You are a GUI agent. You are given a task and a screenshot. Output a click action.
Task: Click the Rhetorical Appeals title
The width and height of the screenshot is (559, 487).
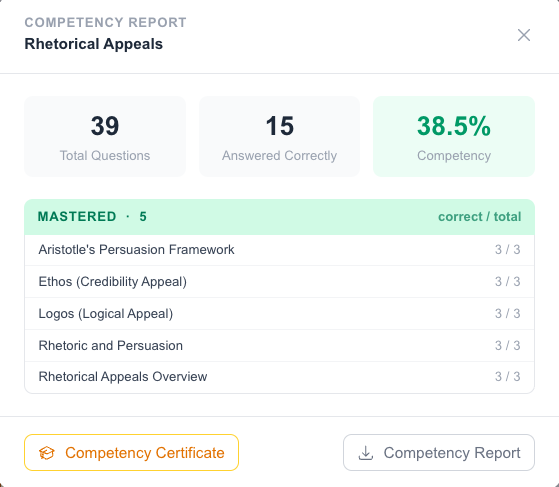coord(93,44)
